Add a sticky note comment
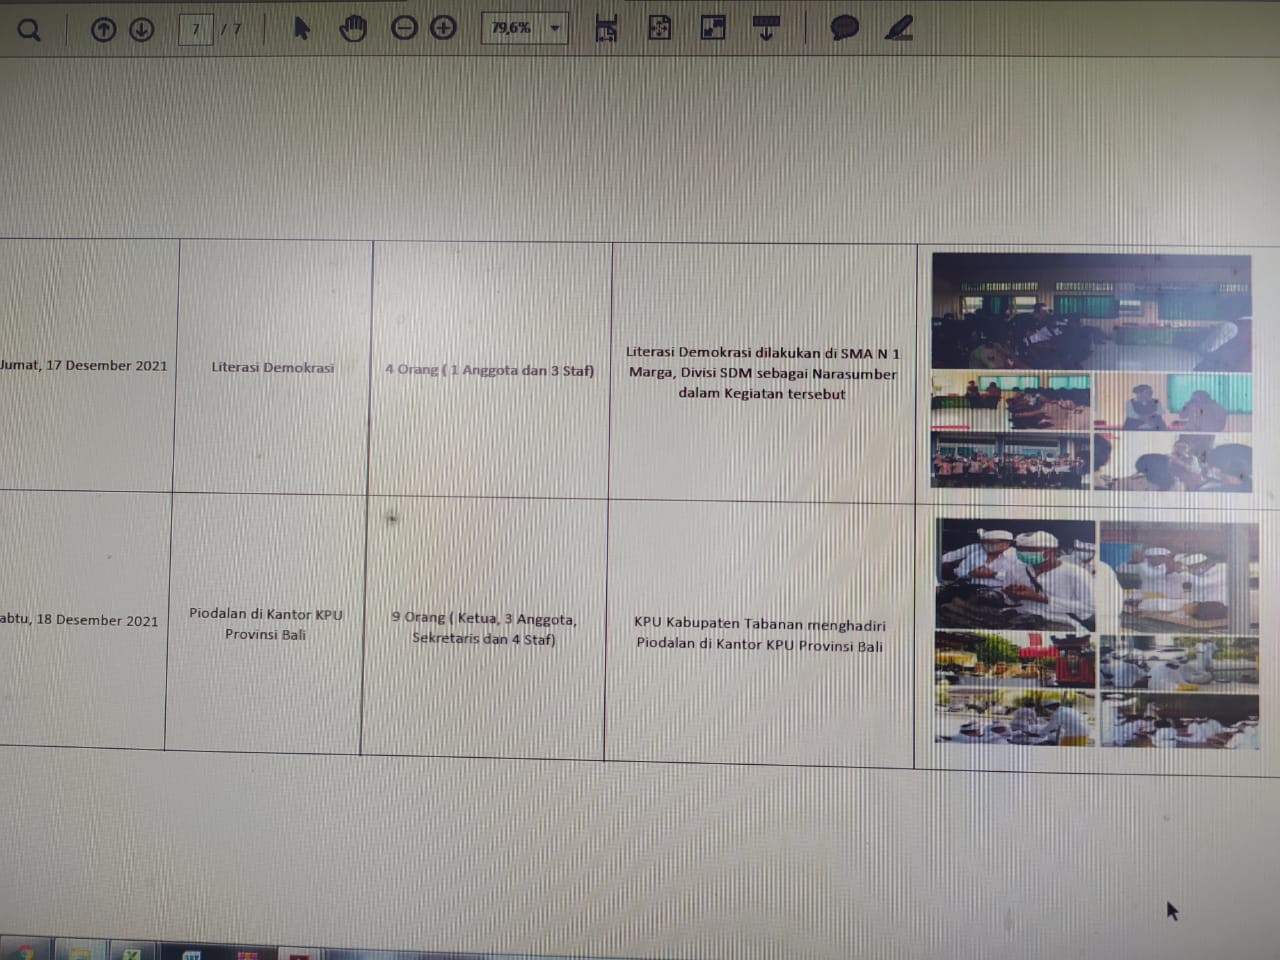Screen dimensions: 1280x960 pos(844,28)
